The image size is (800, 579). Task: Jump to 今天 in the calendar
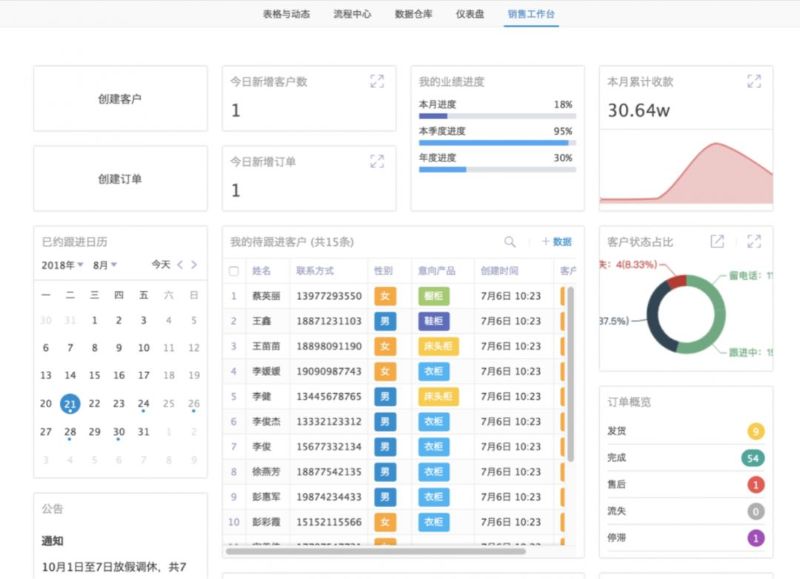point(161,264)
